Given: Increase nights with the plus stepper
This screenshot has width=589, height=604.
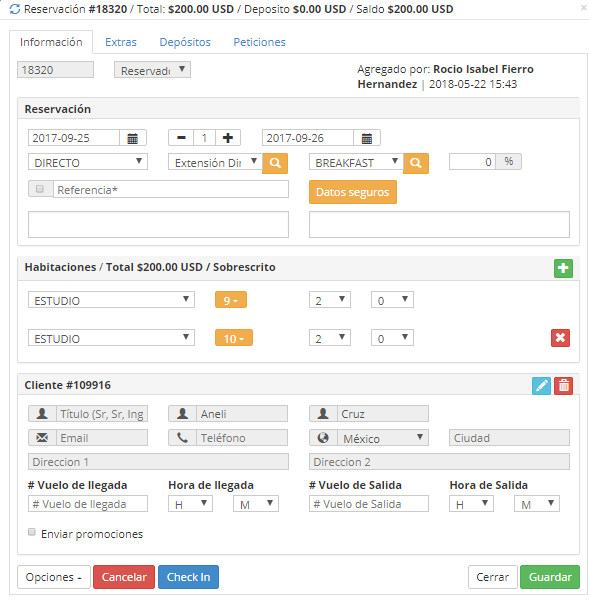Looking at the screenshot, I should pos(228,138).
